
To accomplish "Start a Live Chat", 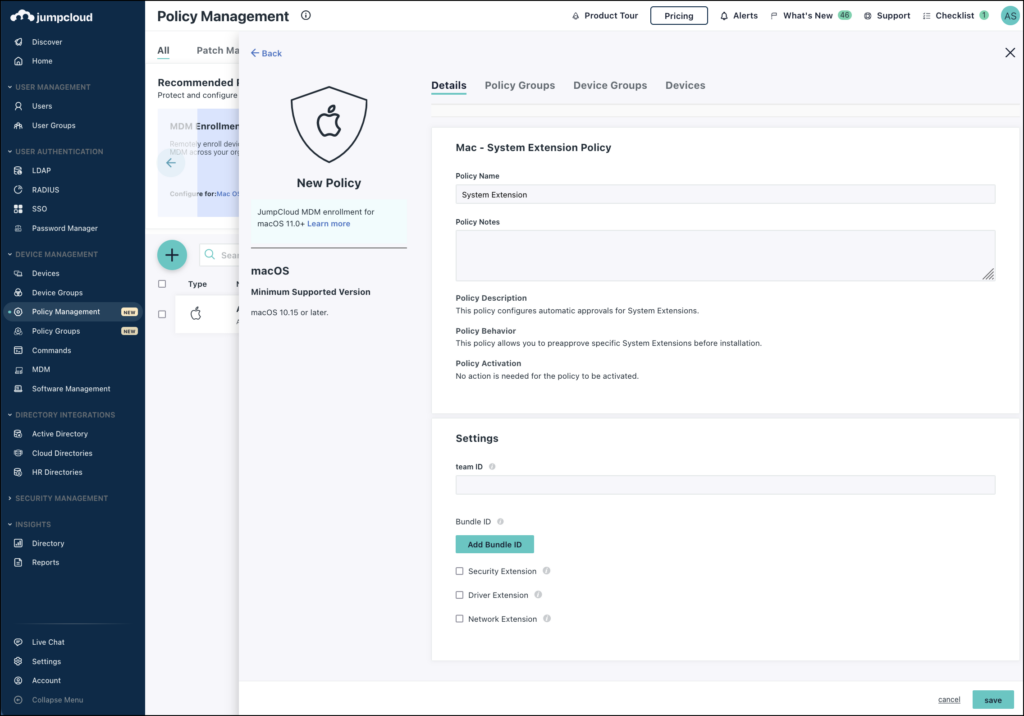I will 48,642.
